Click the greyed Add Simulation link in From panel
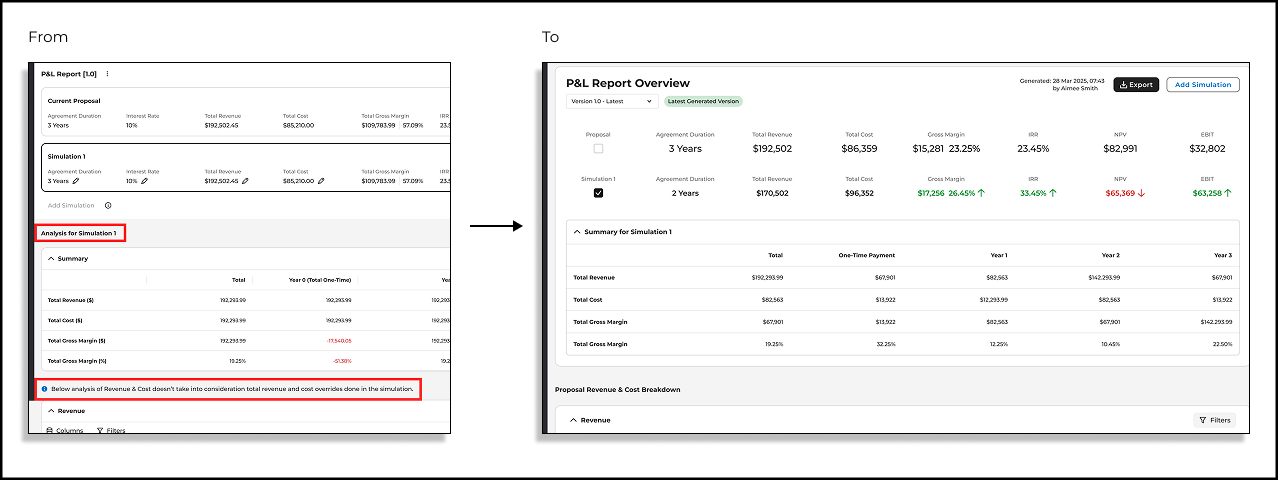 coord(71,205)
